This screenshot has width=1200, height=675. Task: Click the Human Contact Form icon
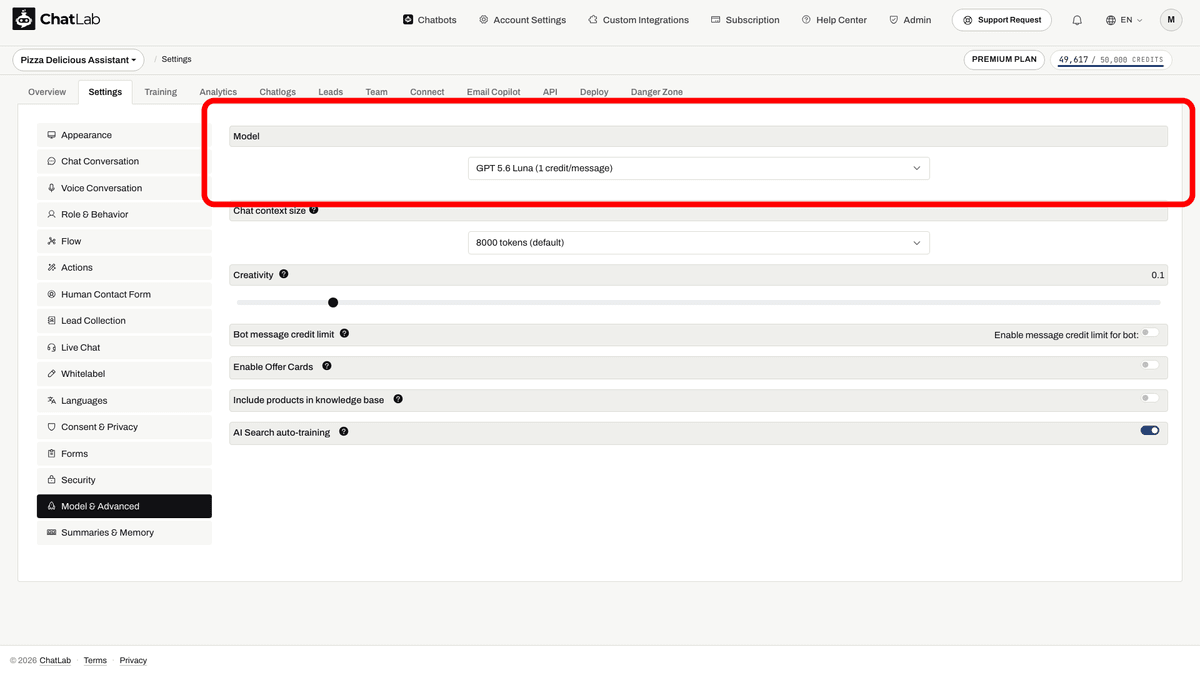point(51,294)
